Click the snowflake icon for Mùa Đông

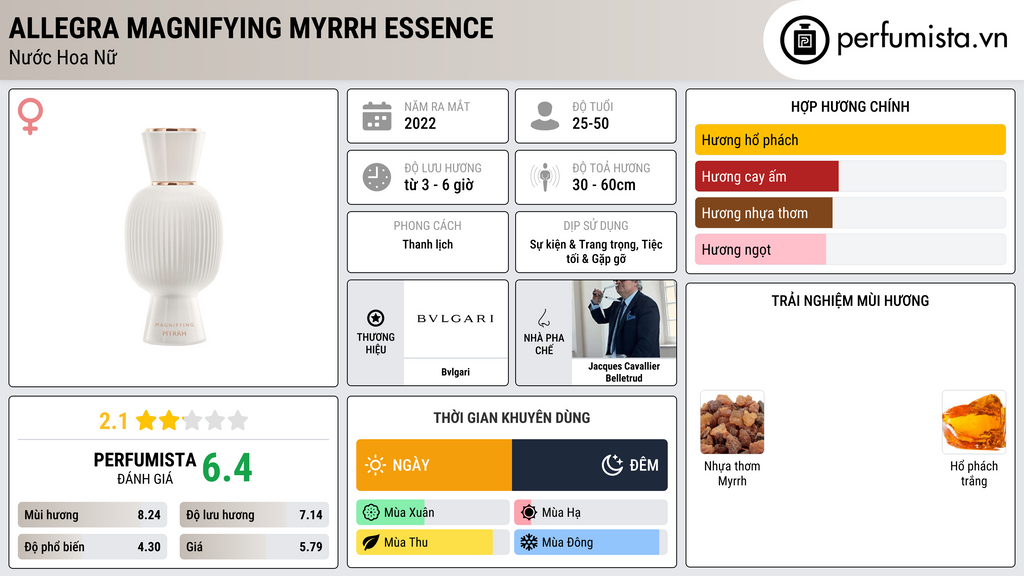(x=529, y=543)
